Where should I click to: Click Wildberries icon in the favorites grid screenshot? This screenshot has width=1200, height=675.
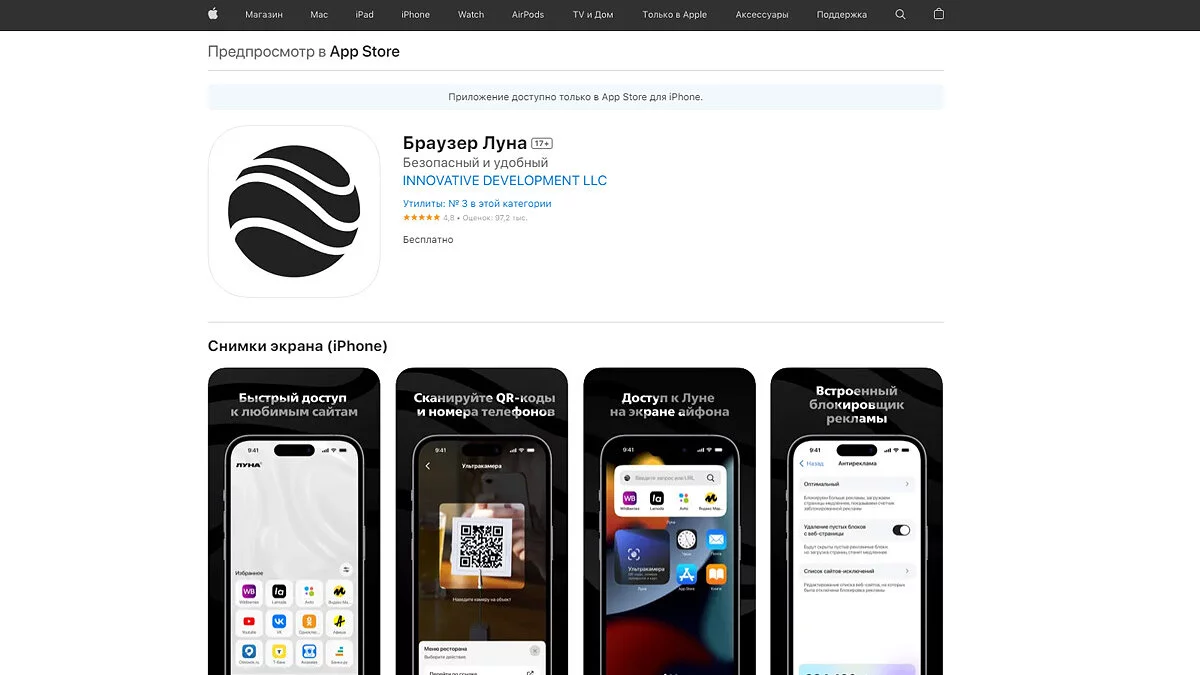click(249, 591)
